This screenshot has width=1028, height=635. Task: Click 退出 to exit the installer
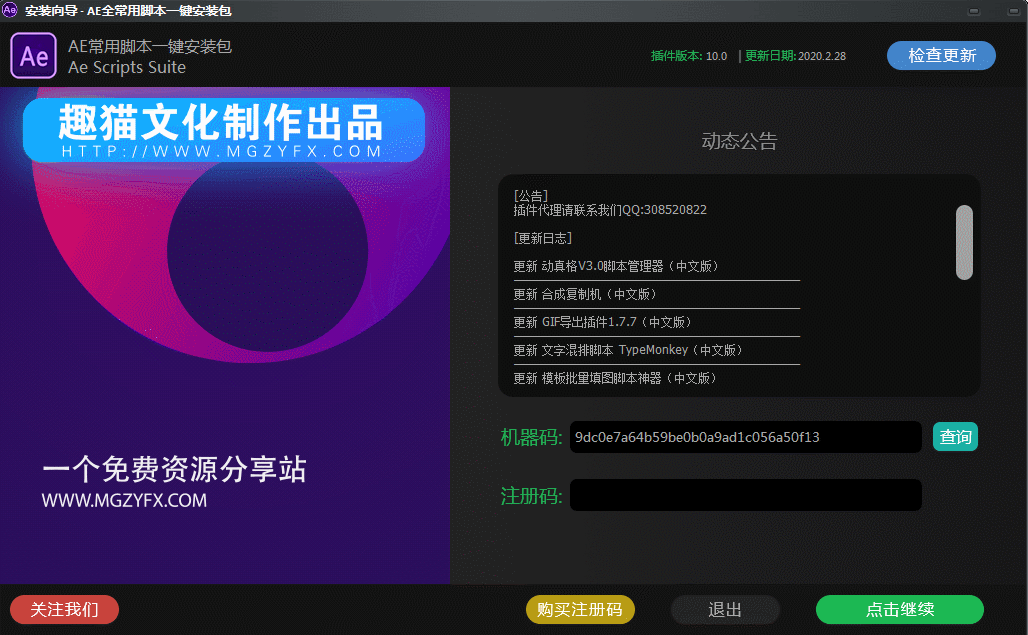(x=725, y=609)
